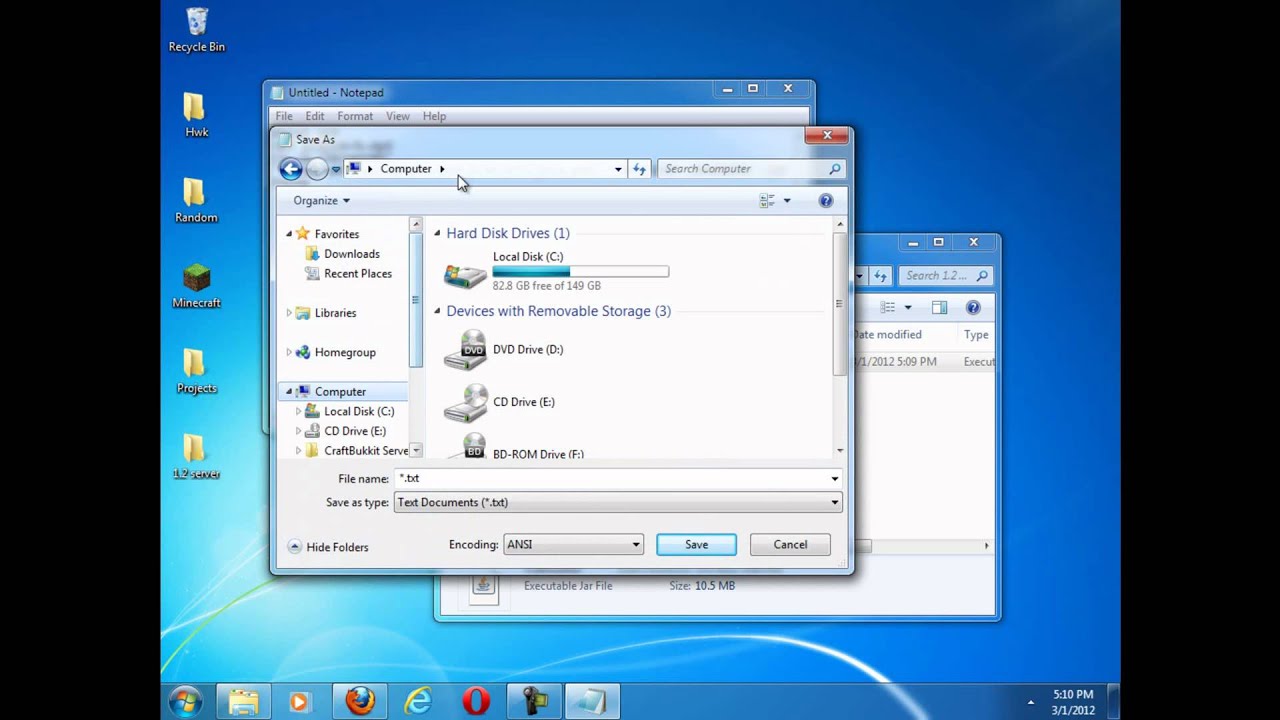
Task: Select the Random desktop folder
Action: 196,201
